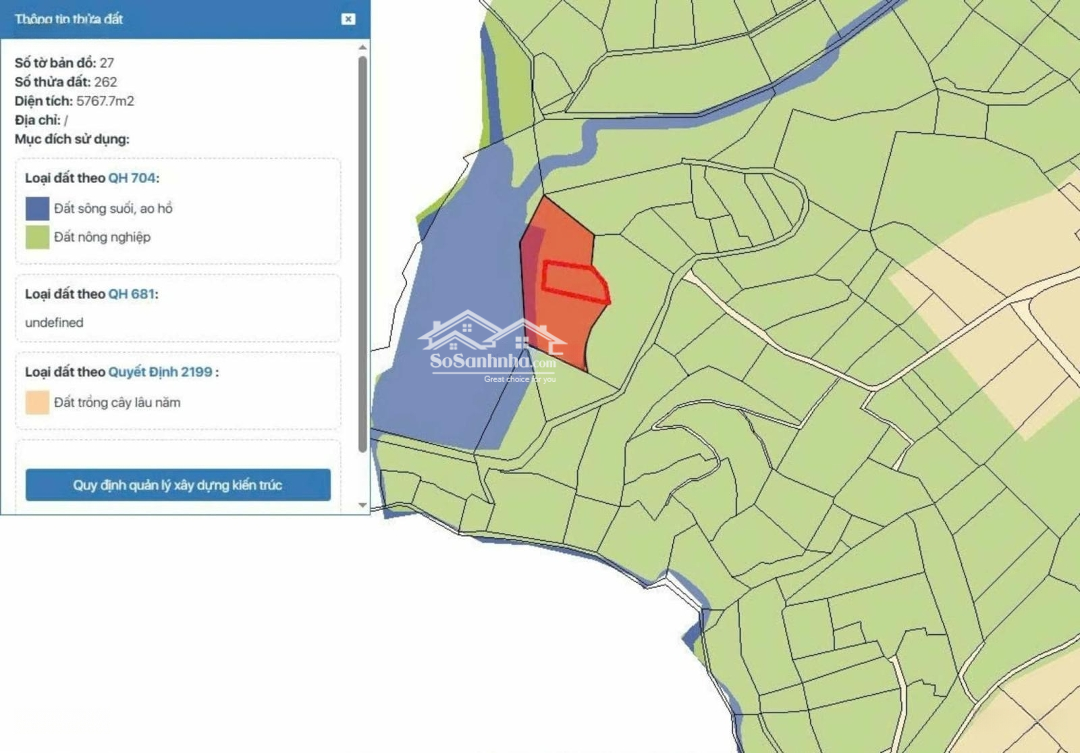Click Quy định quản lý xây dựng kiến trúc button
The image size is (1080, 753).
tap(178, 485)
